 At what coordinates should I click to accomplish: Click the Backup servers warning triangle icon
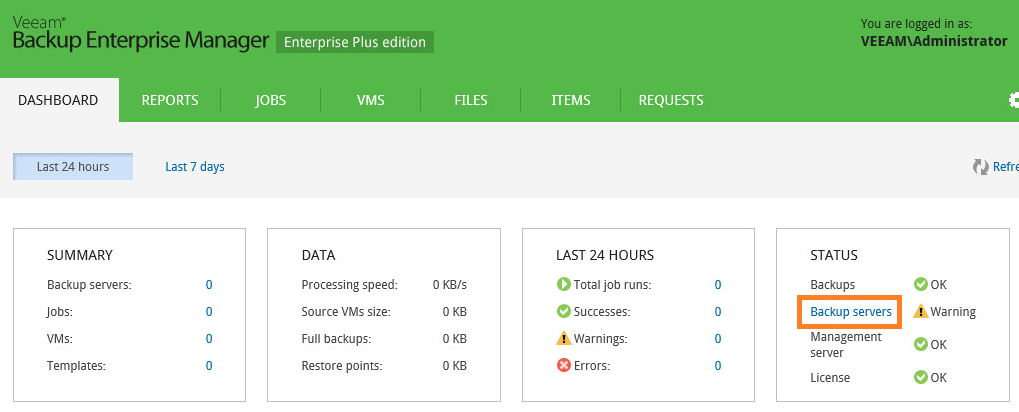pos(920,312)
